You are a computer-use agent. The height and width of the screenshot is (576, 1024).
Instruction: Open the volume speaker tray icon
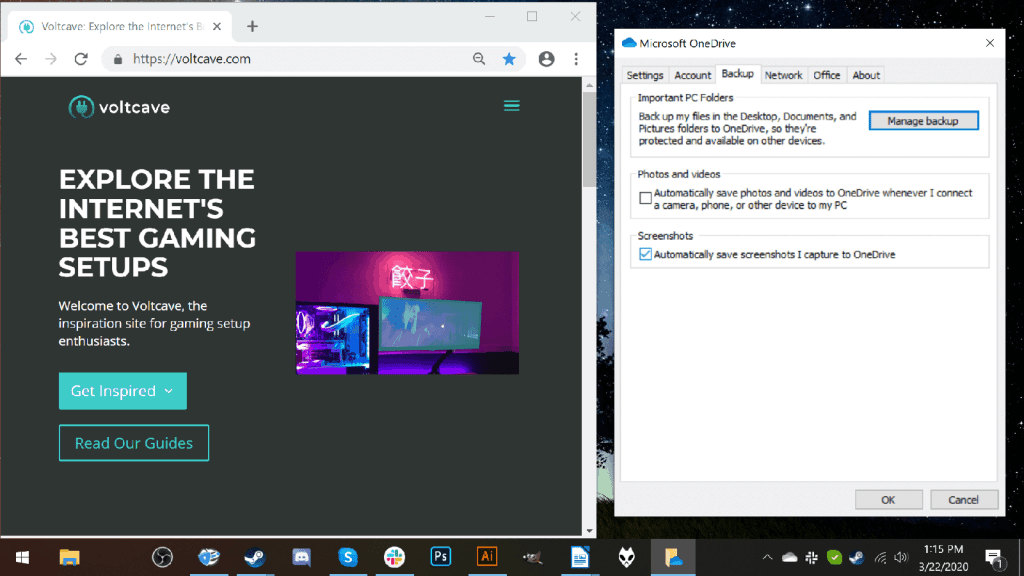(x=901, y=557)
